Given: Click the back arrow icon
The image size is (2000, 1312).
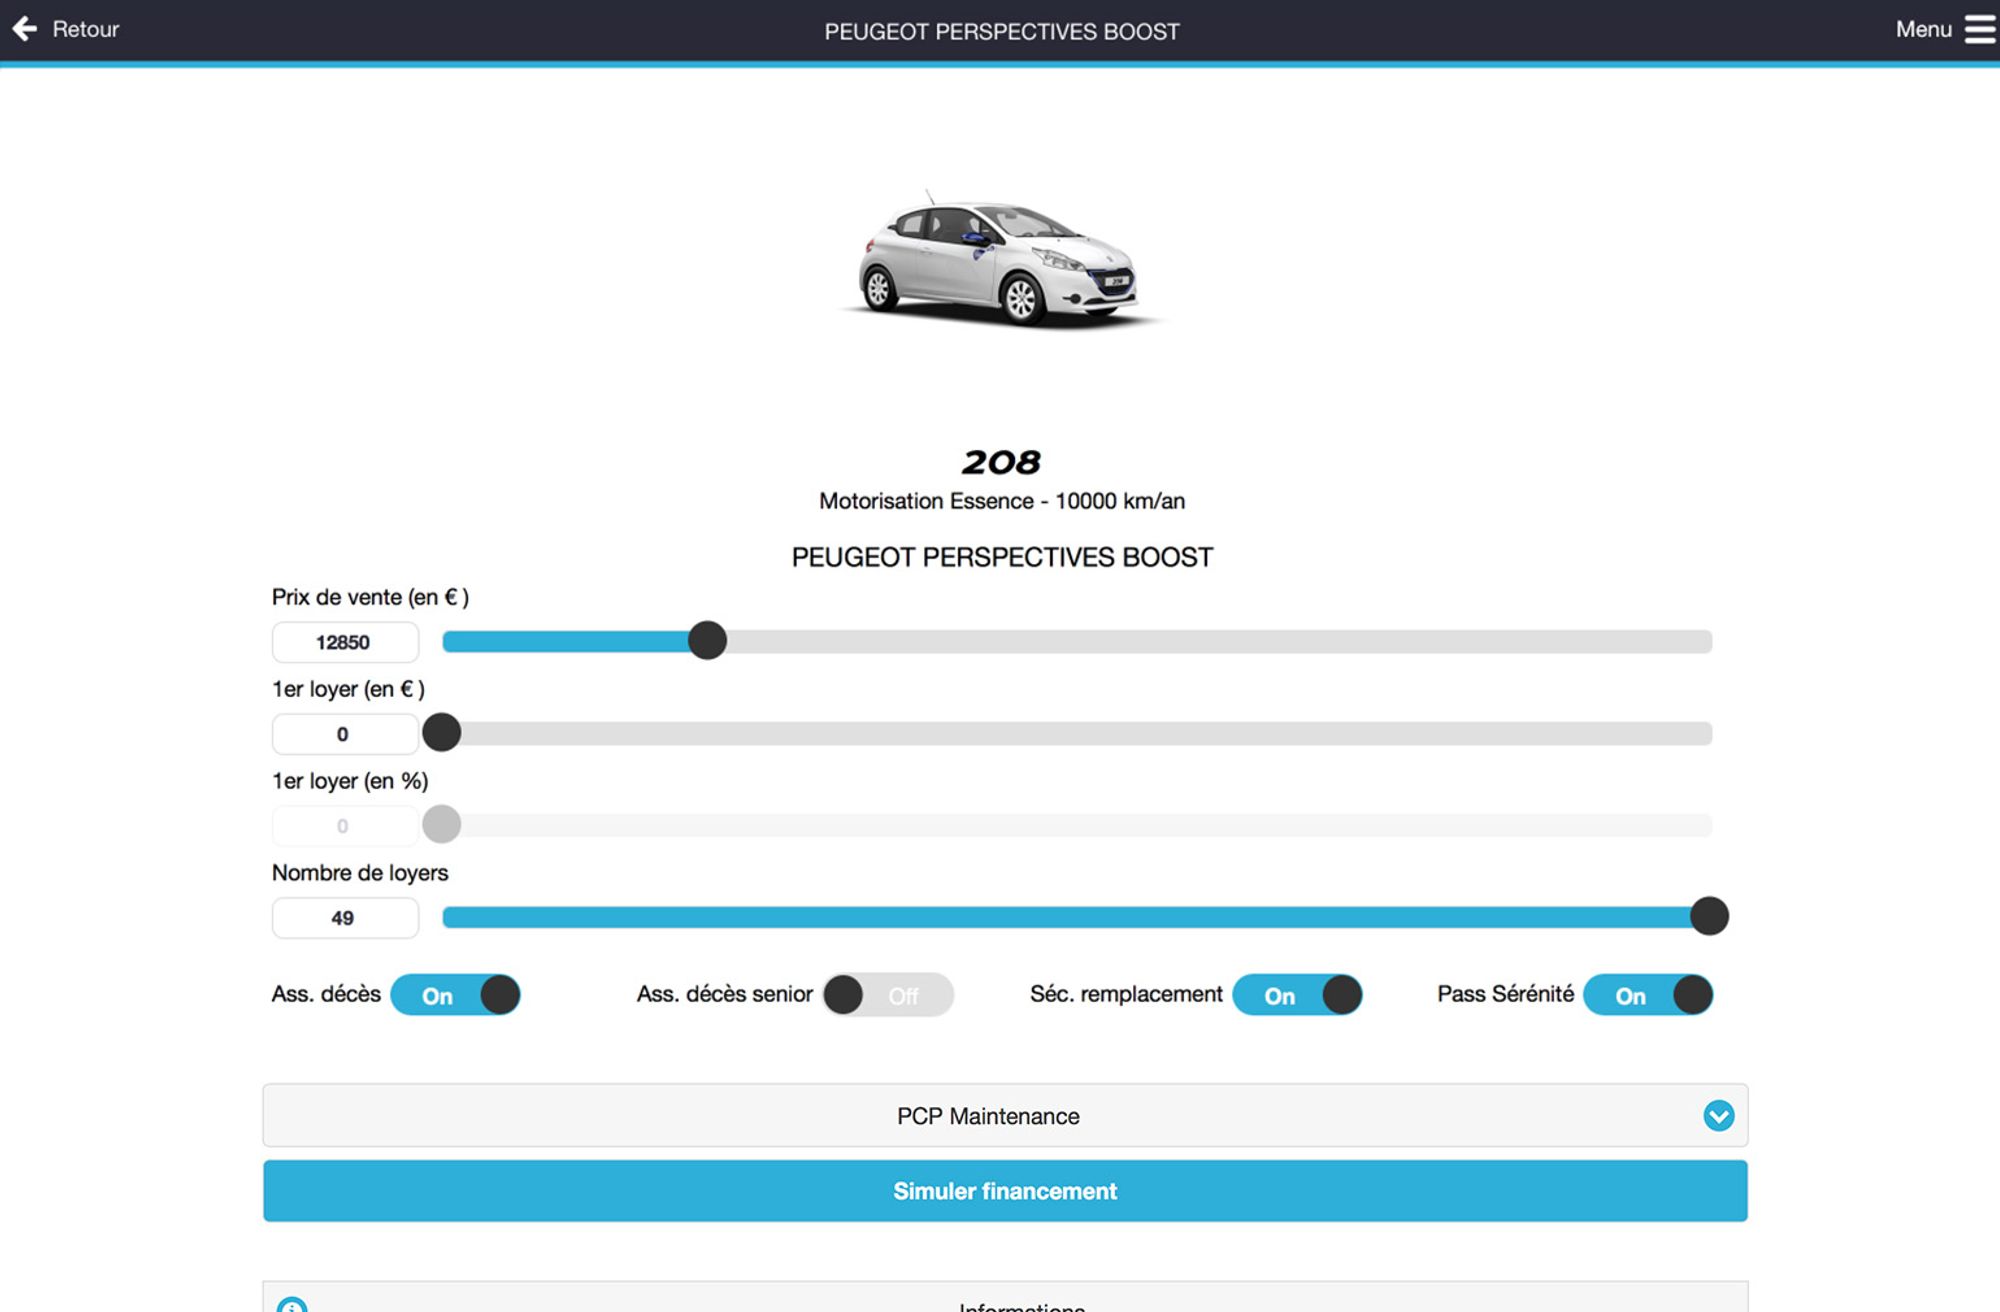Looking at the screenshot, I should (25, 29).
